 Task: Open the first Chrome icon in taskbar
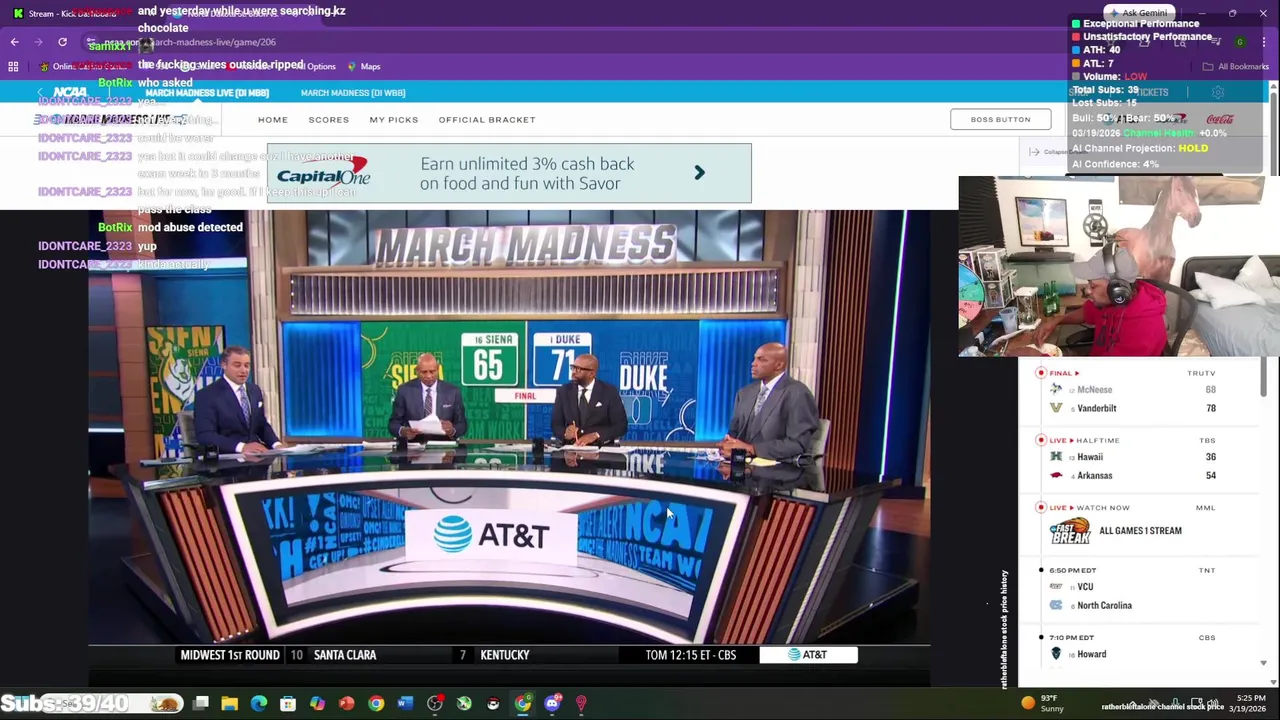pos(376,704)
